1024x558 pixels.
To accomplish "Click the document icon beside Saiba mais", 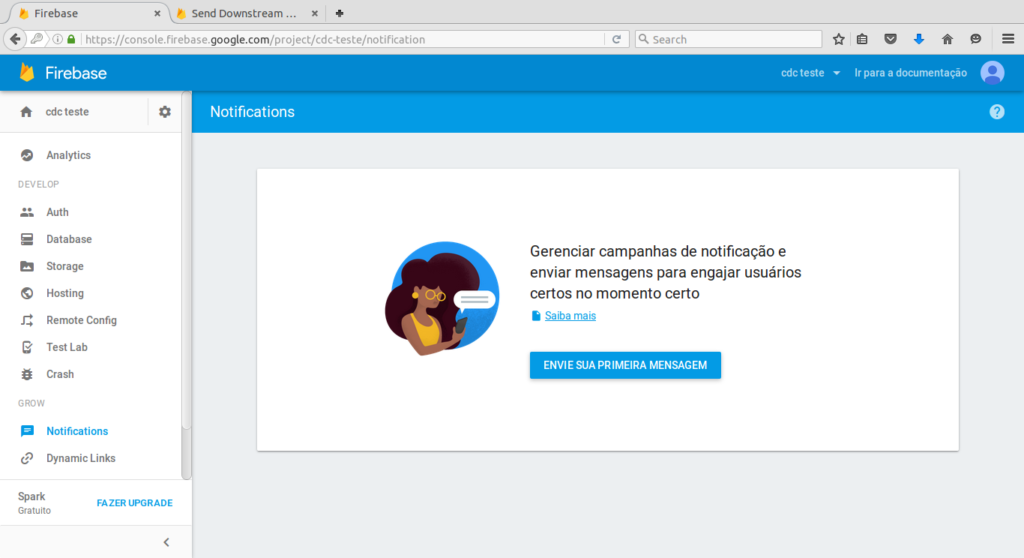I will (536, 316).
